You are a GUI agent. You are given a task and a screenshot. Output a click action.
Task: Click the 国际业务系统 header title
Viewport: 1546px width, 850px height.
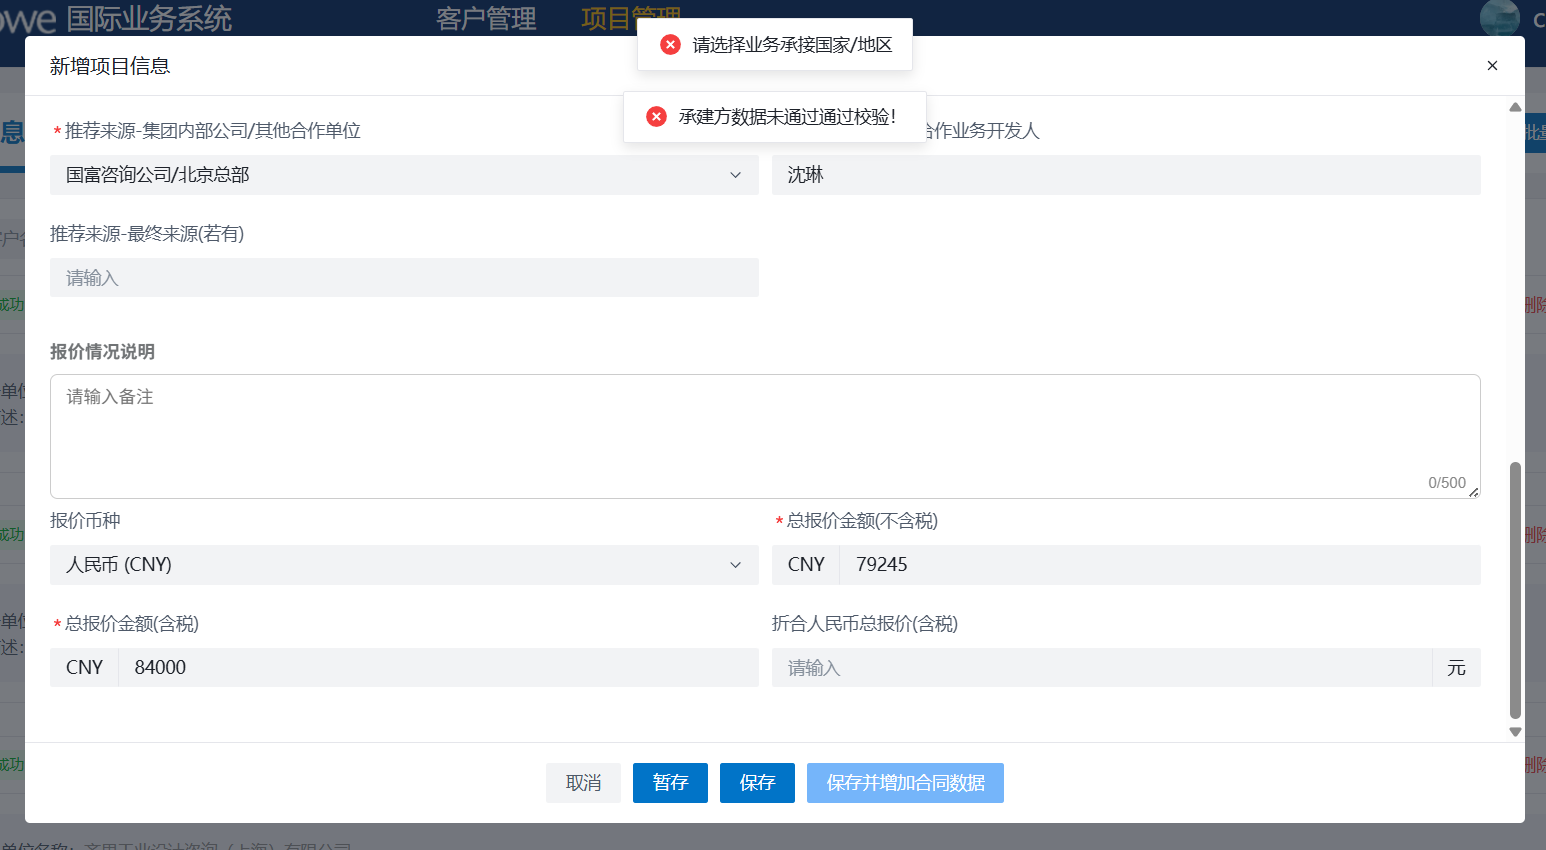[149, 18]
